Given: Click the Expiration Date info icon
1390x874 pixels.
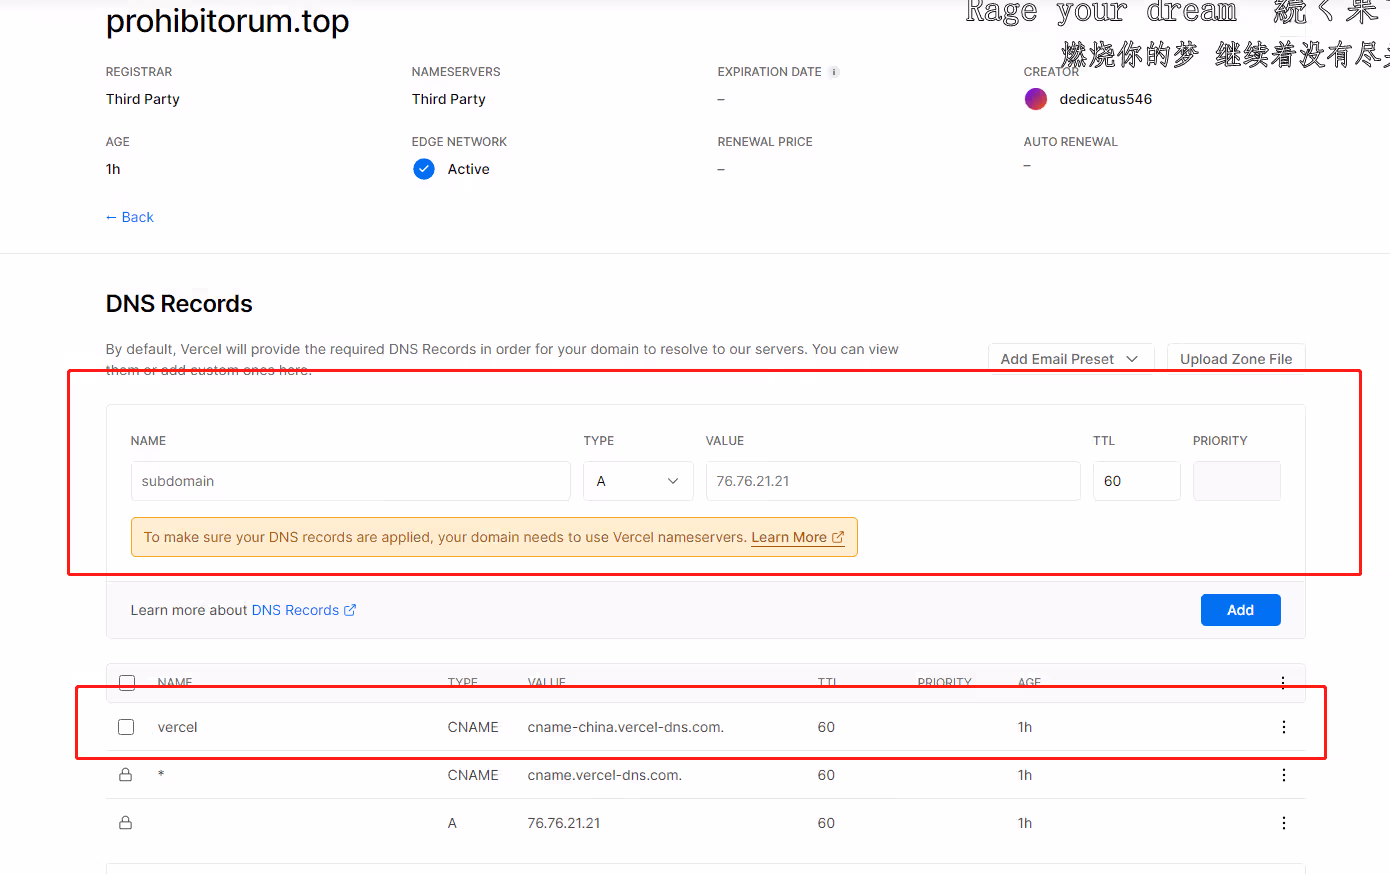Looking at the screenshot, I should [834, 72].
